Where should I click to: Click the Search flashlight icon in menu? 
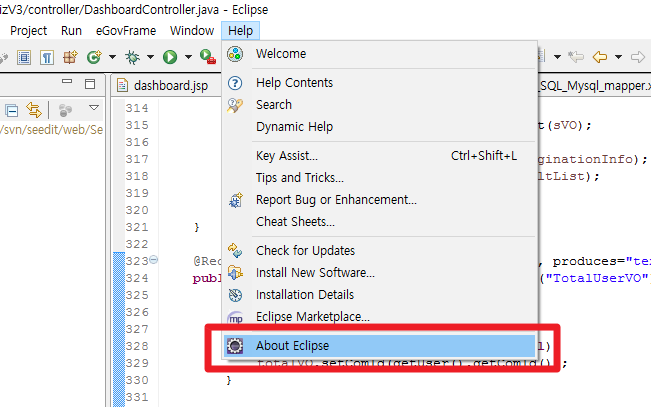[235, 105]
